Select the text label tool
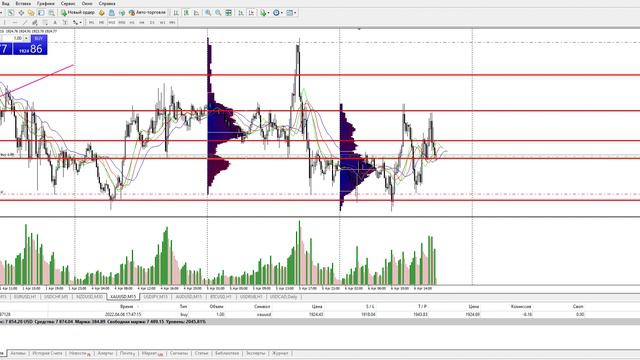Viewport: 640px width, 360px height. pos(65,22)
